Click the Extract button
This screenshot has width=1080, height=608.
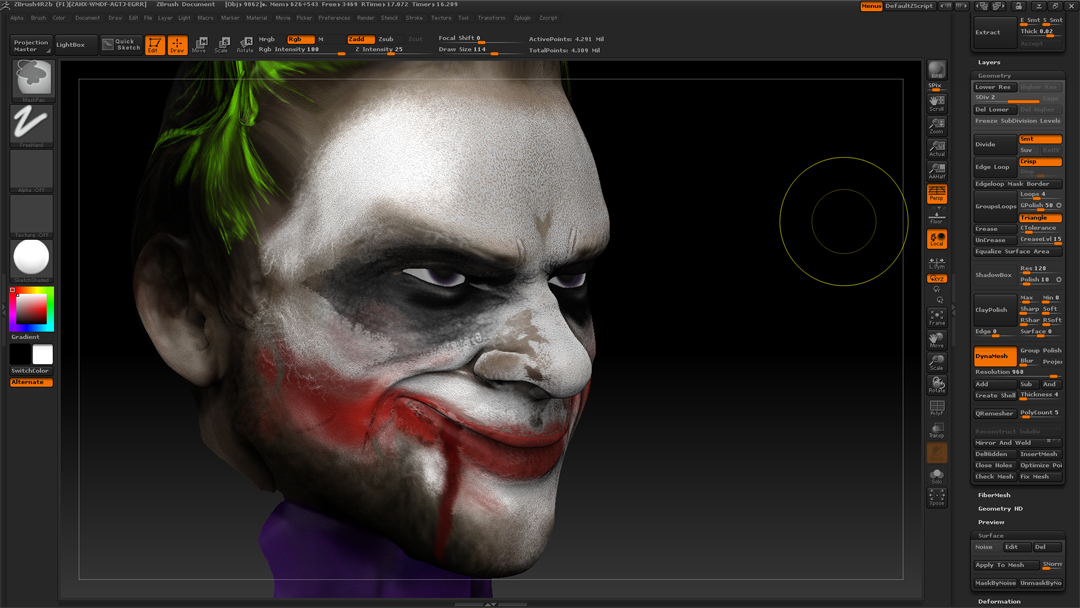(994, 32)
